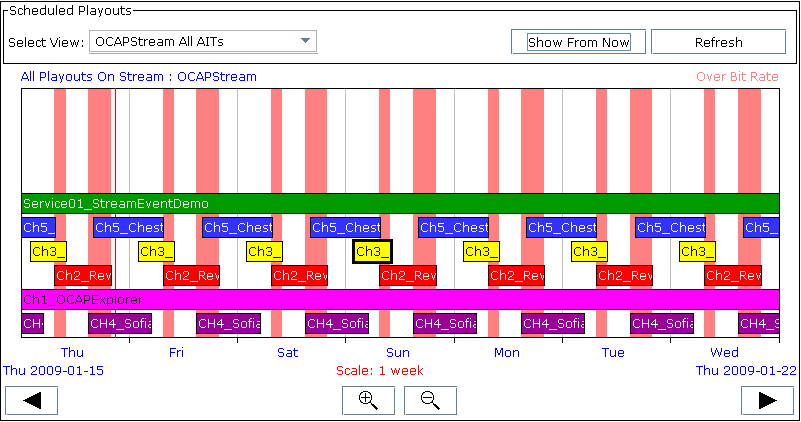Select the CH4_Sofia purple block on Sunday
The width and height of the screenshot is (801, 422).
coord(445,323)
